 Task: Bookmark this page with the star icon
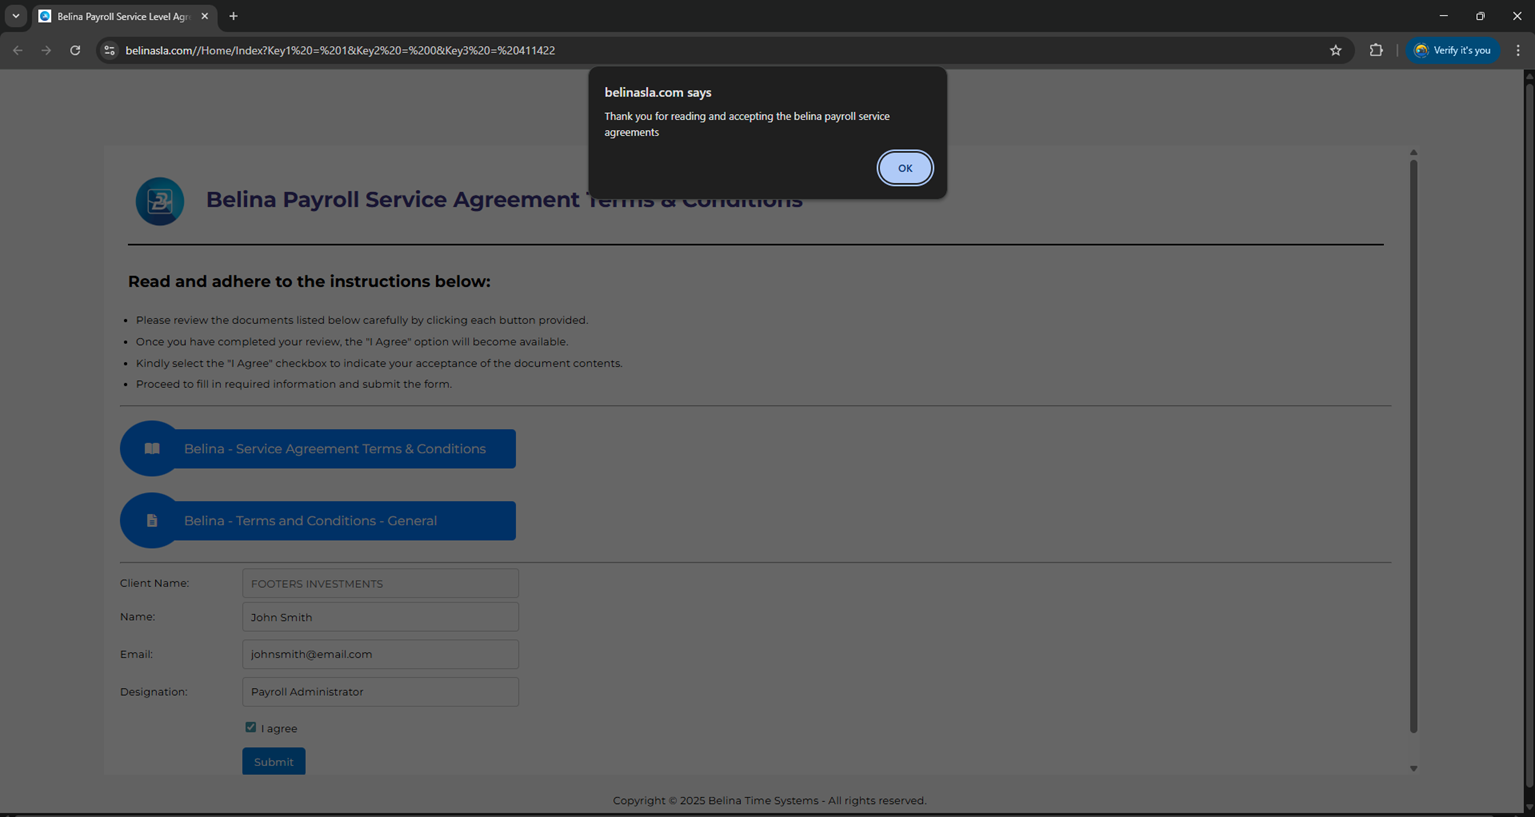[1336, 50]
